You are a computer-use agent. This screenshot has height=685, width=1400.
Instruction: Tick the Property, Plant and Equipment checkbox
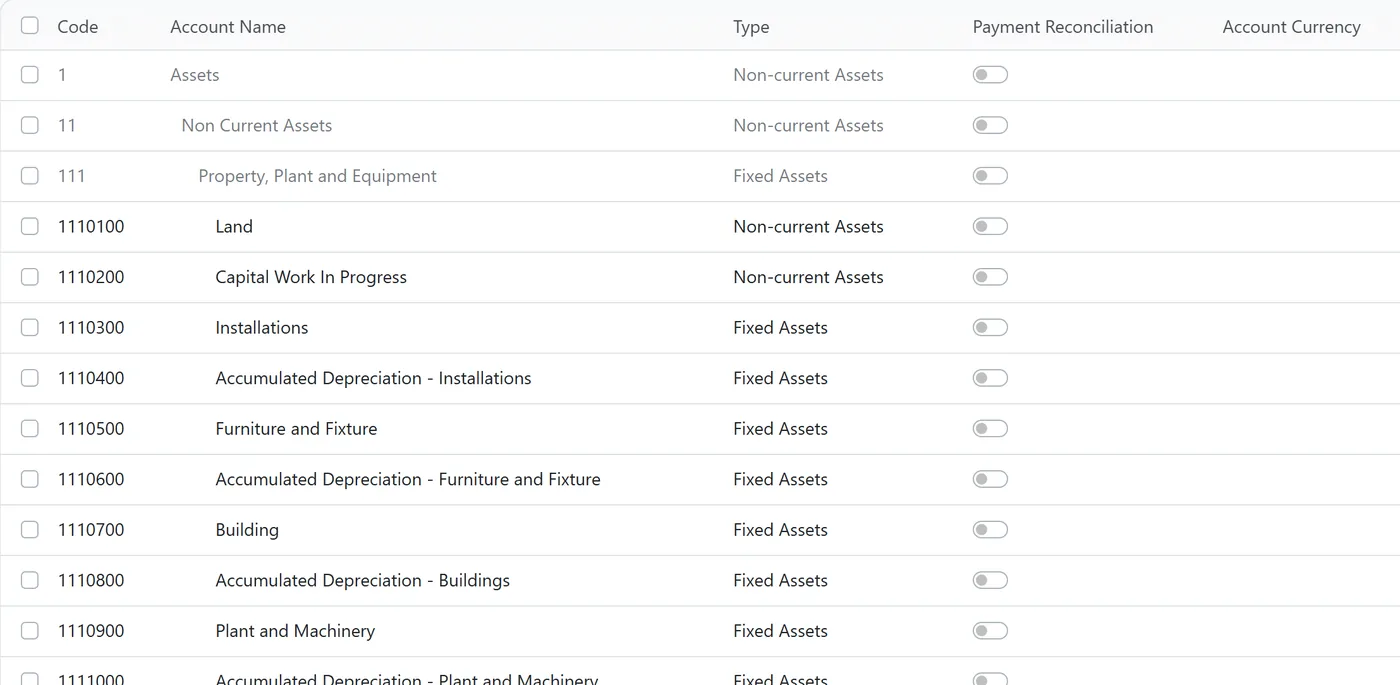(30, 176)
